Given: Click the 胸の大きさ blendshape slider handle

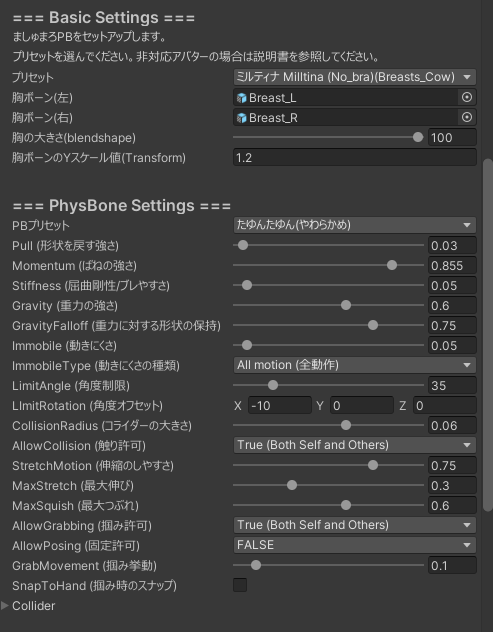Looking at the screenshot, I should pyautogui.click(x=418, y=137).
